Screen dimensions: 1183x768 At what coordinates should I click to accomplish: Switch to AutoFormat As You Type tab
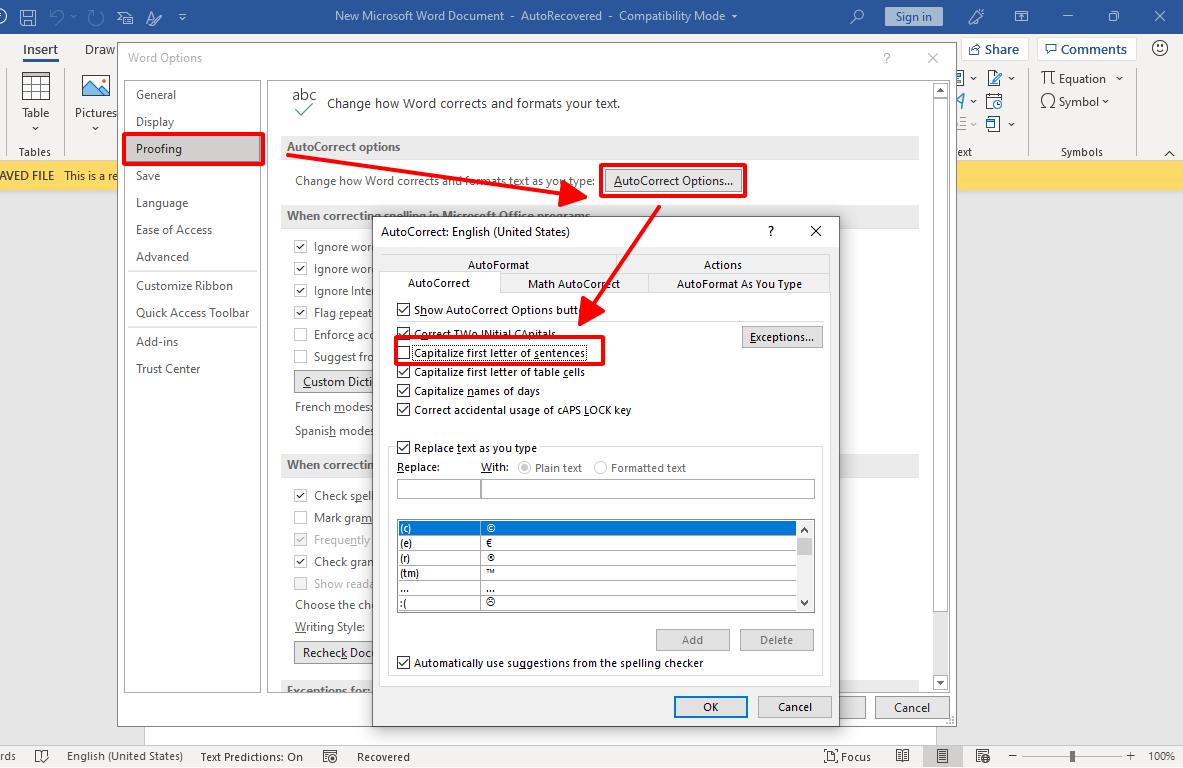739,284
